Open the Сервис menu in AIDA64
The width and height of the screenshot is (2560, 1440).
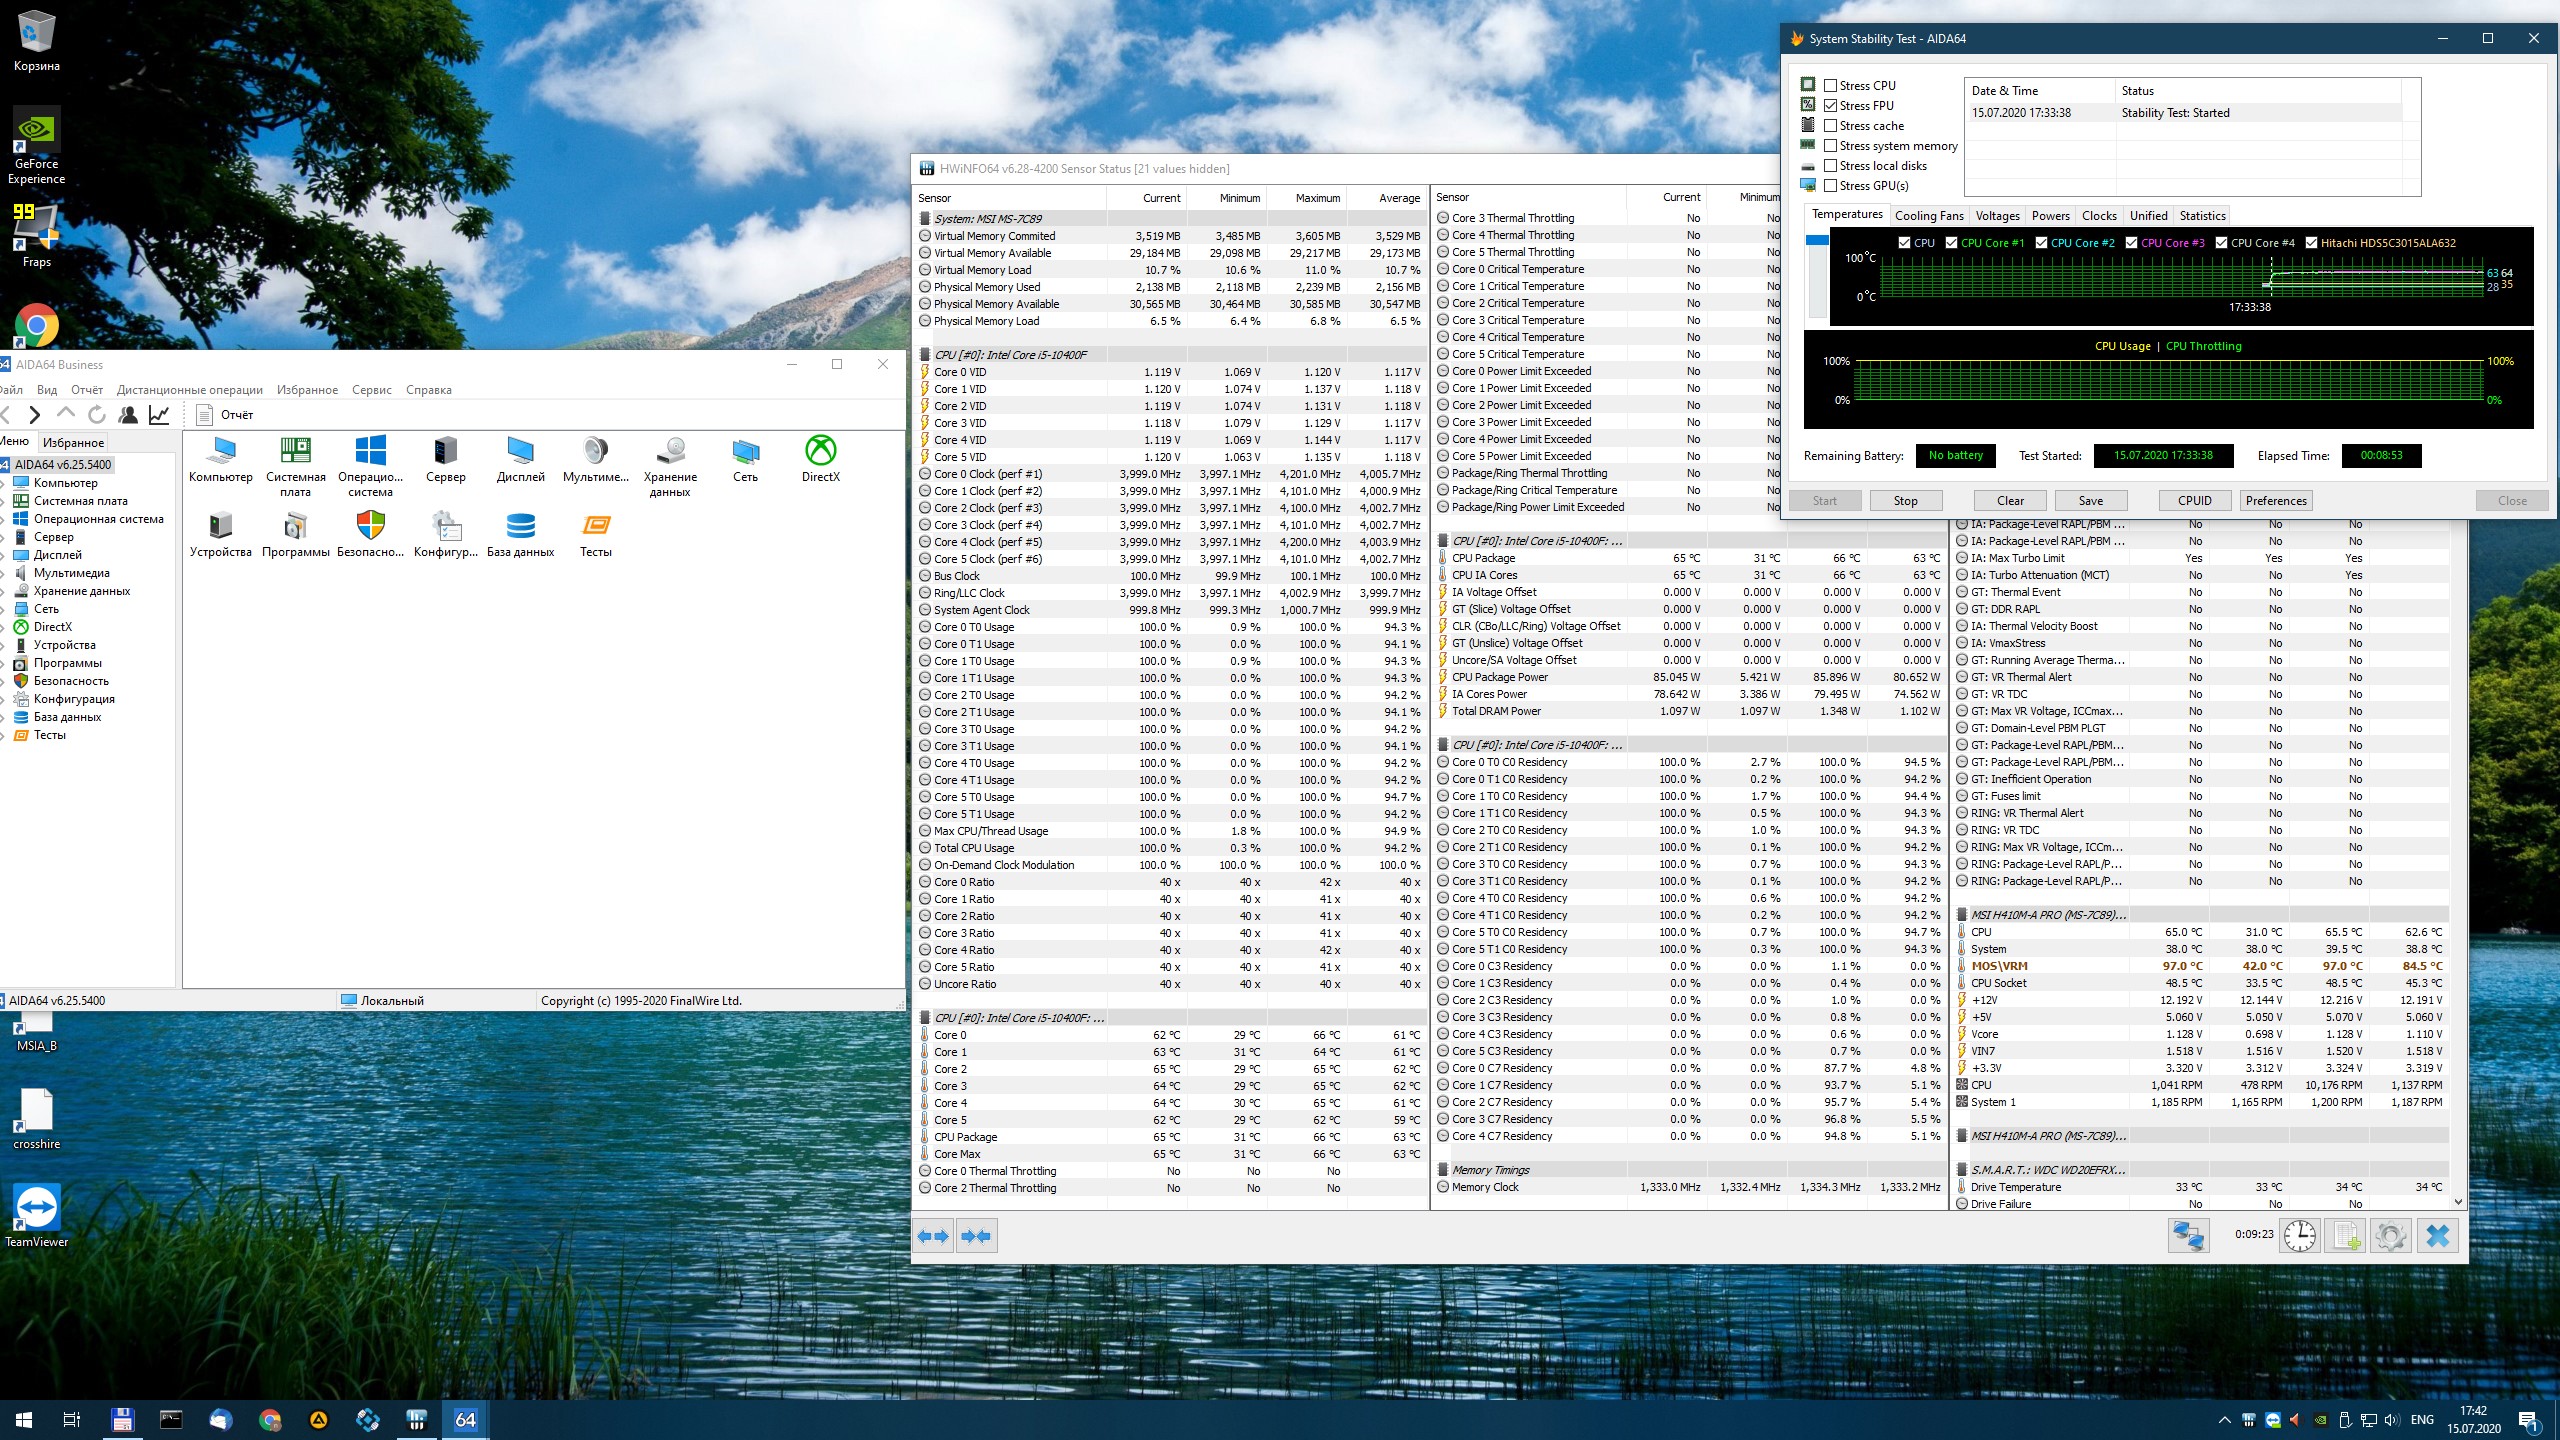pos(371,390)
